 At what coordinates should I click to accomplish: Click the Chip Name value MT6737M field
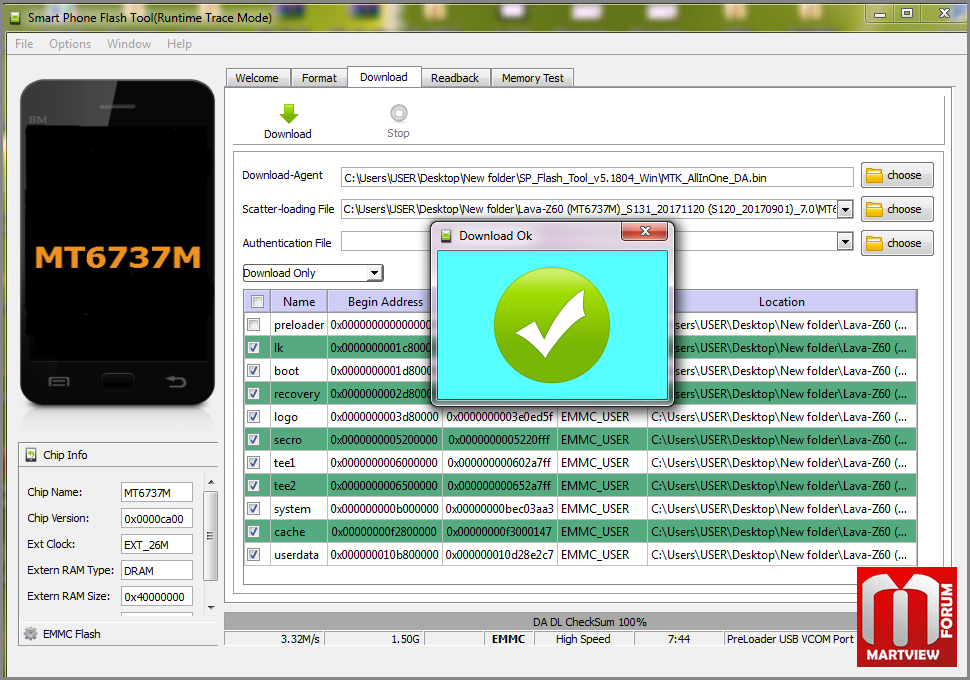(157, 493)
